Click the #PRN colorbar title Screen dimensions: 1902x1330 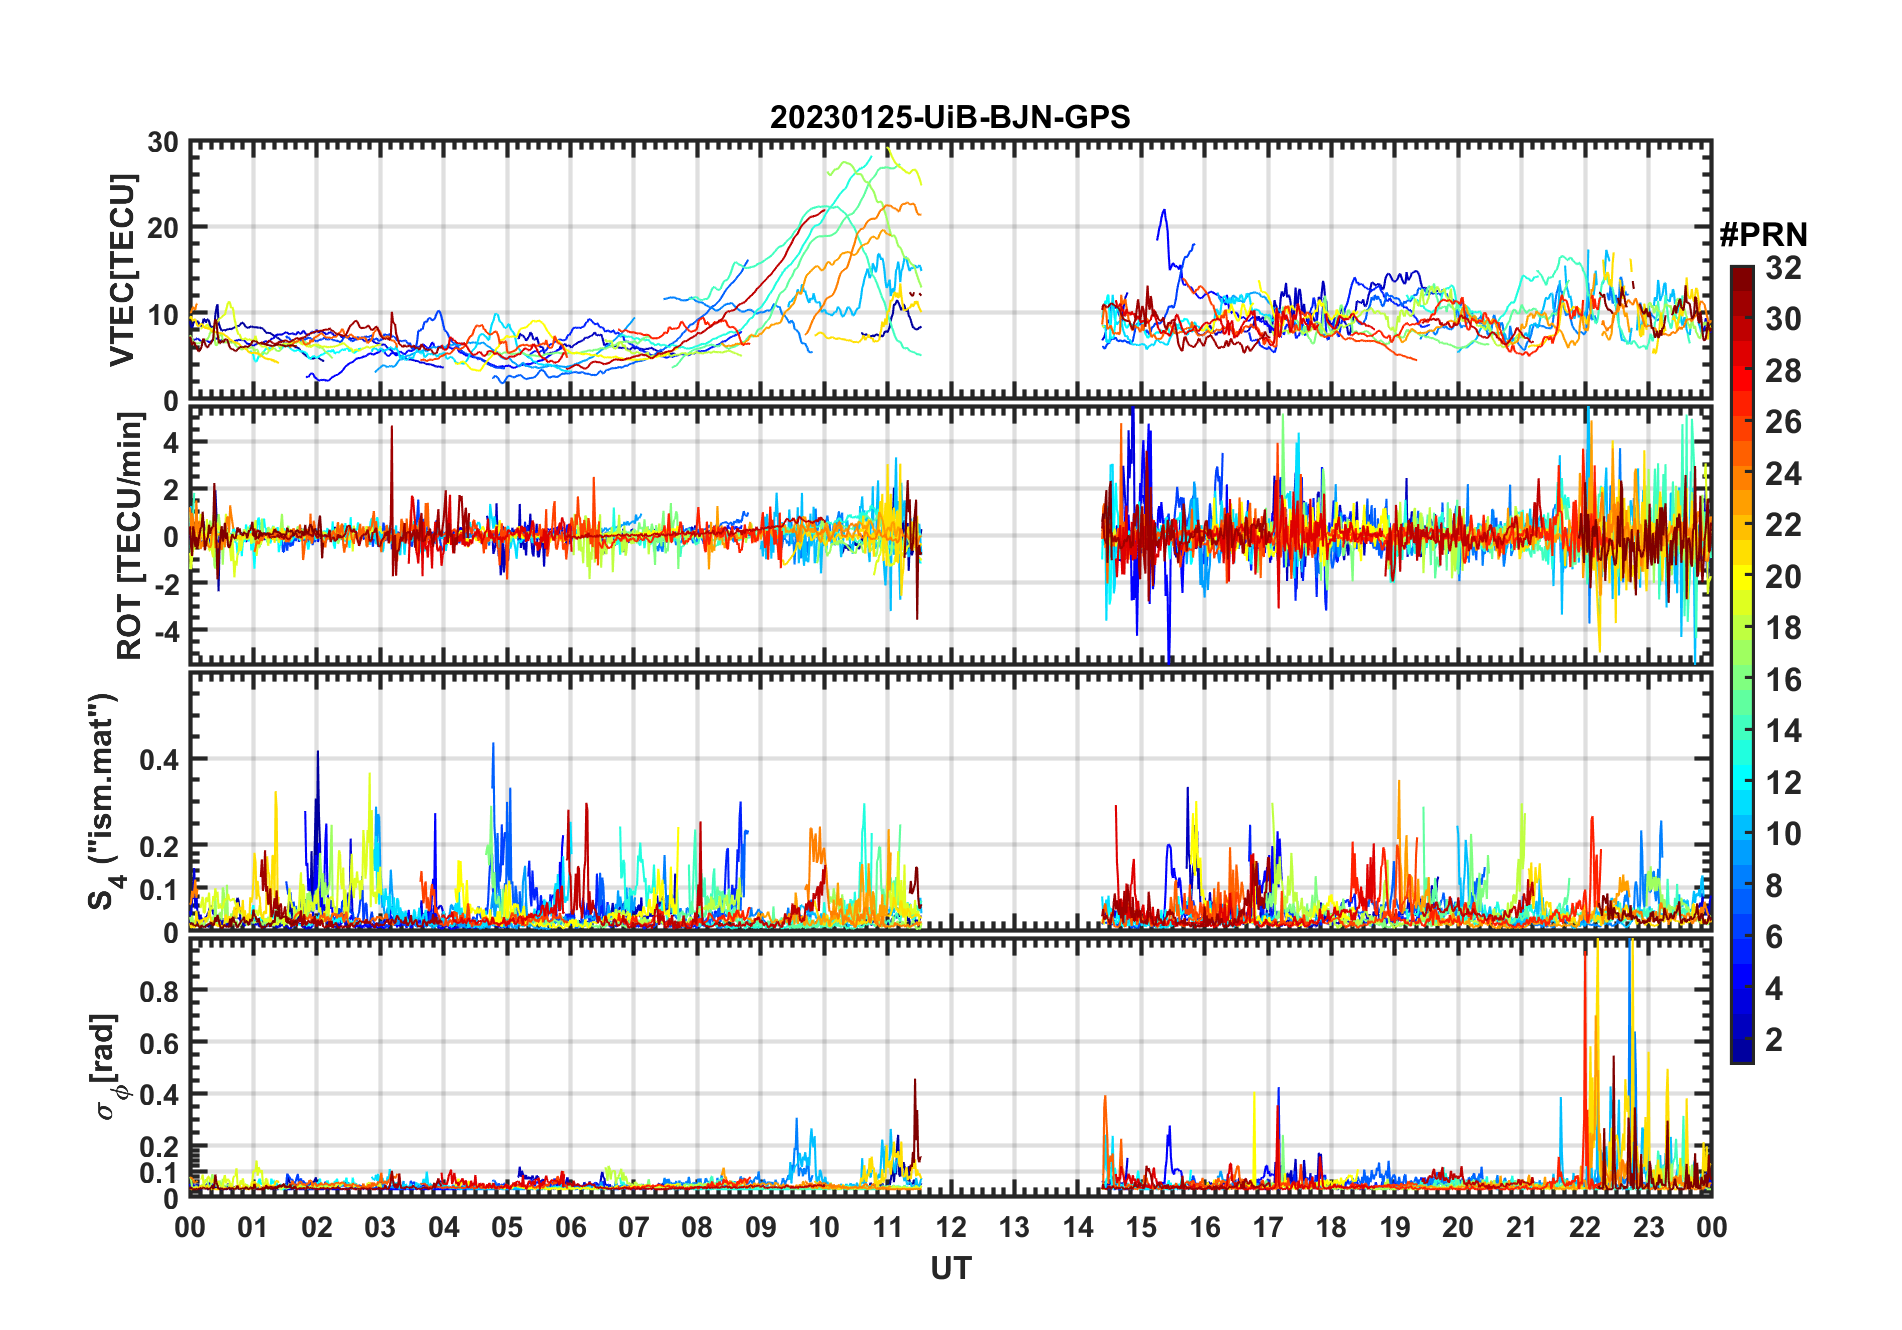coord(1763,235)
